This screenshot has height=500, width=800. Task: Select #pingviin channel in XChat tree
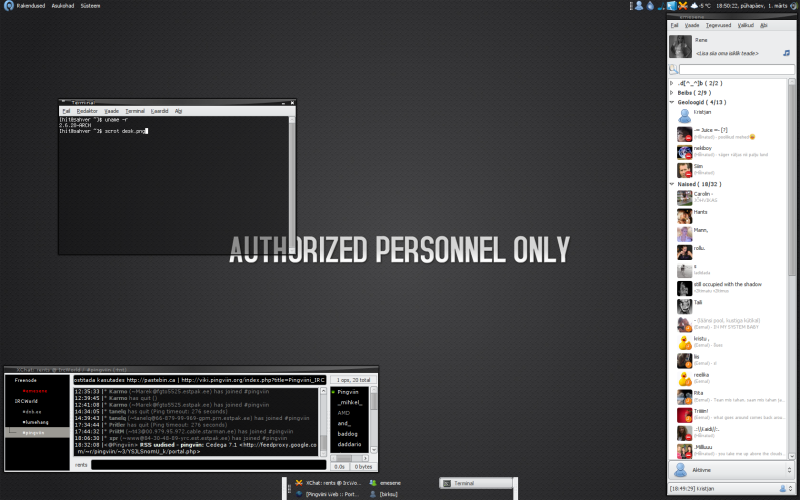tap(33, 433)
